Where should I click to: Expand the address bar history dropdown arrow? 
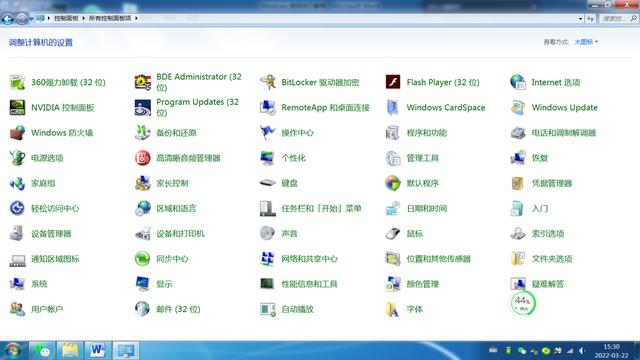(580, 18)
